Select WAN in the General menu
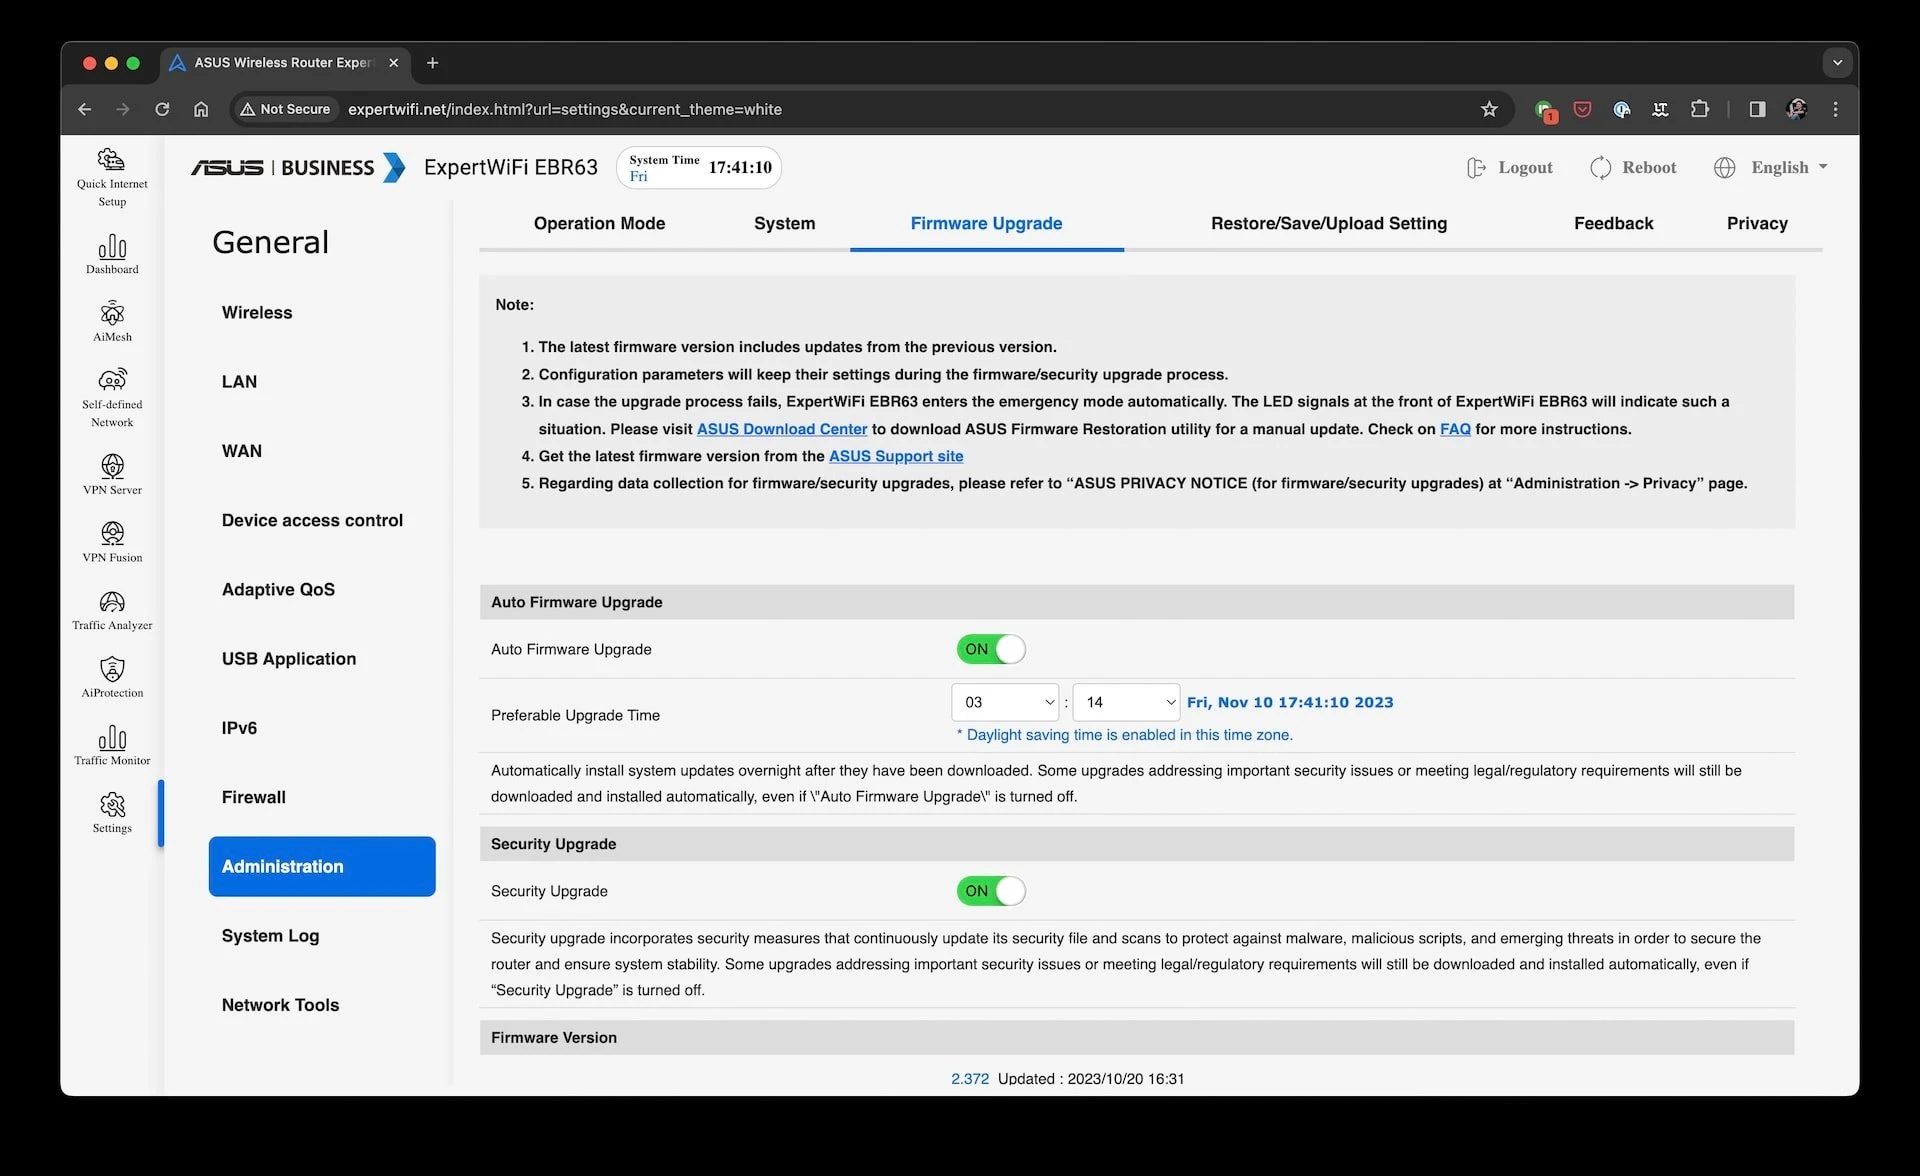This screenshot has width=1920, height=1176. tap(242, 451)
